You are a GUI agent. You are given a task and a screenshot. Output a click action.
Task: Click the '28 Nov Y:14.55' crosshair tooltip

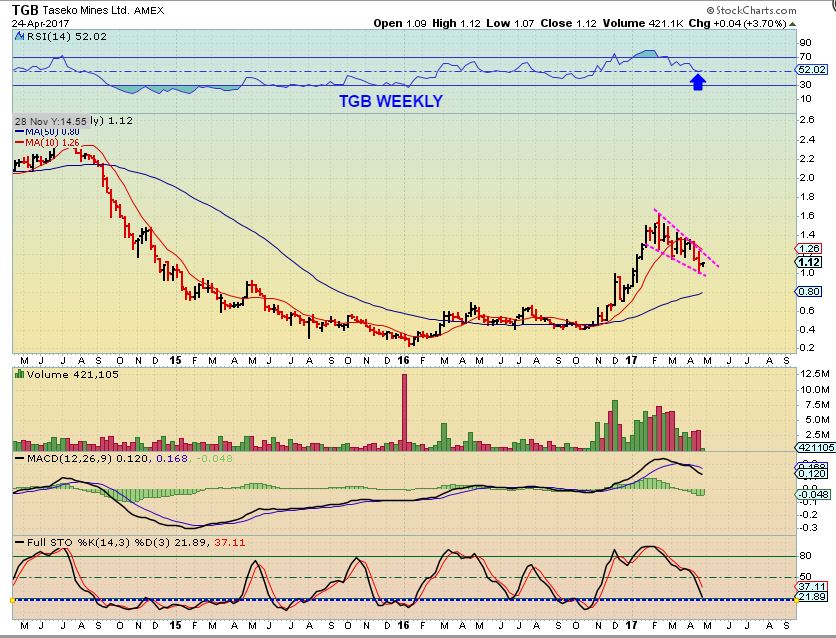point(51,121)
